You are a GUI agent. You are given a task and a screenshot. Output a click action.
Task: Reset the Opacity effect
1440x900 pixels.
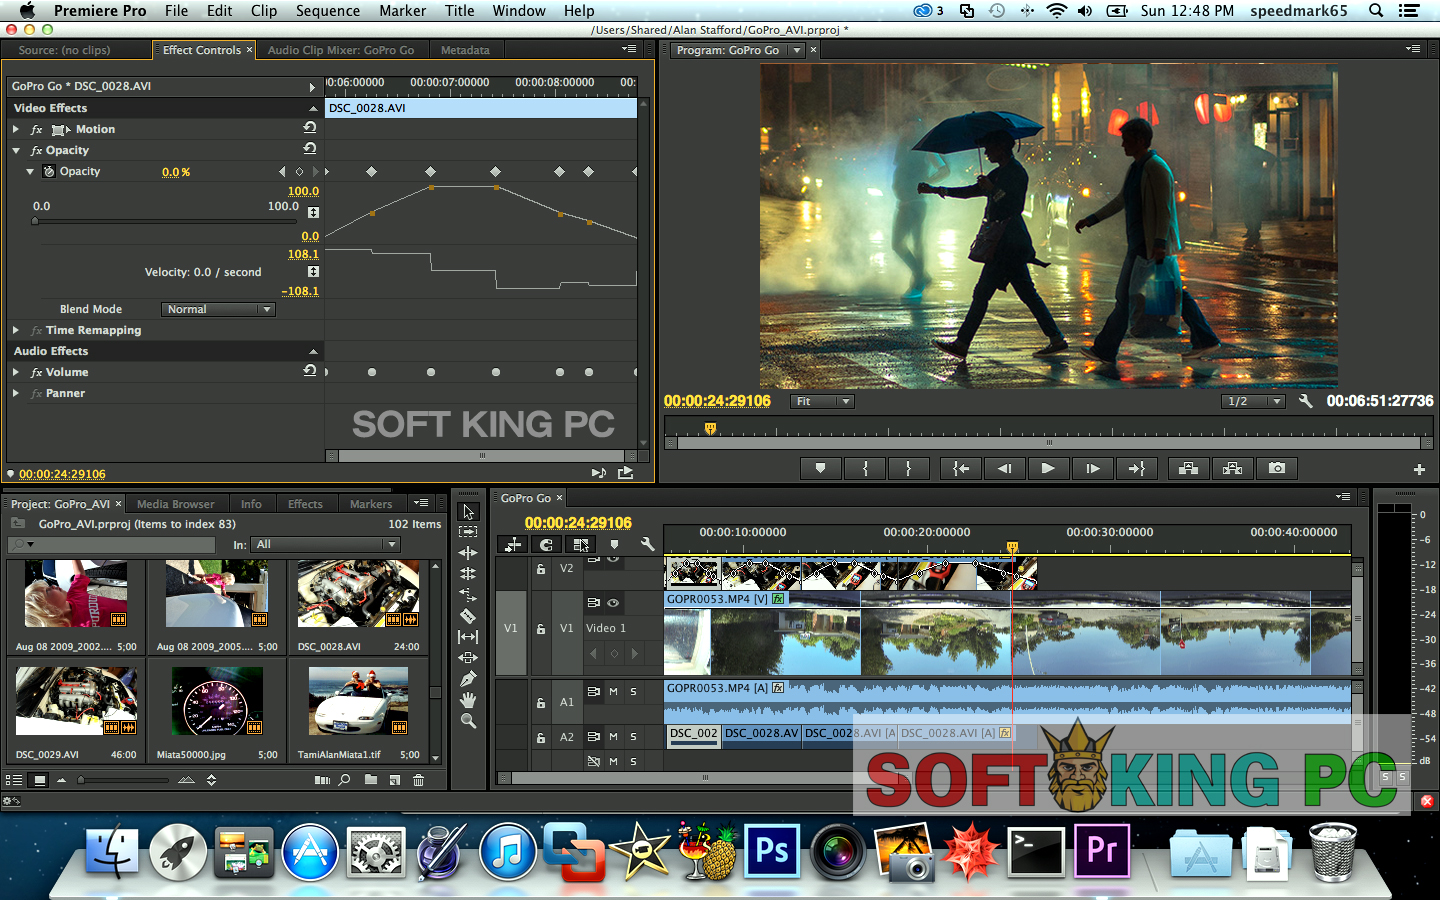[310, 149]
